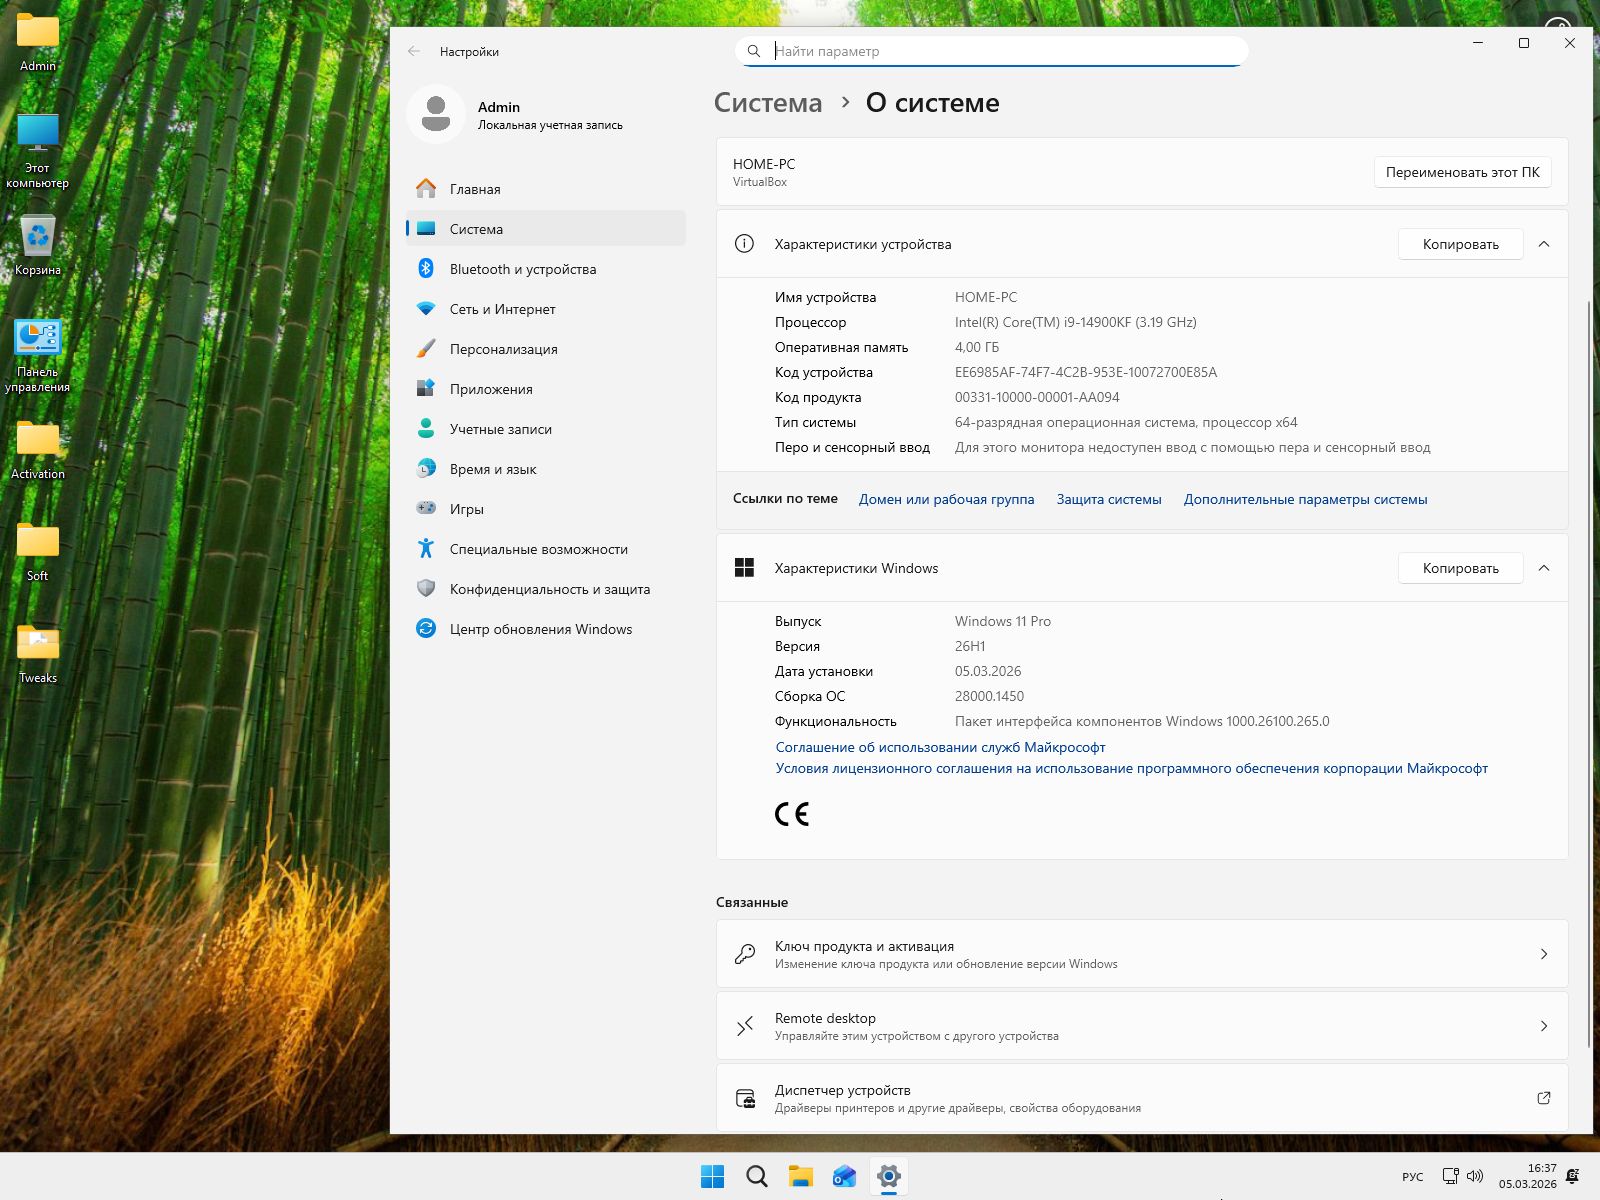Open the Remote desktop settings row
Screen dimensions: 1600x1200
pos(1141,1026)
